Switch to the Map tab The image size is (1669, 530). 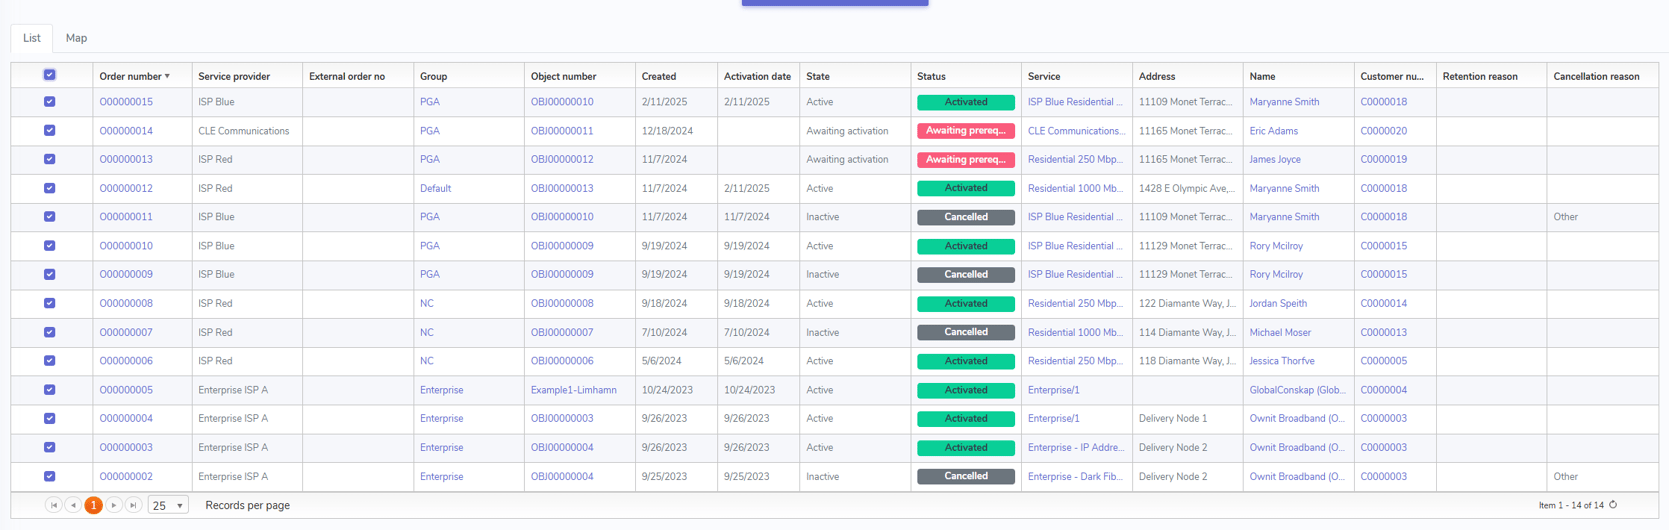(x=76, y=38)
